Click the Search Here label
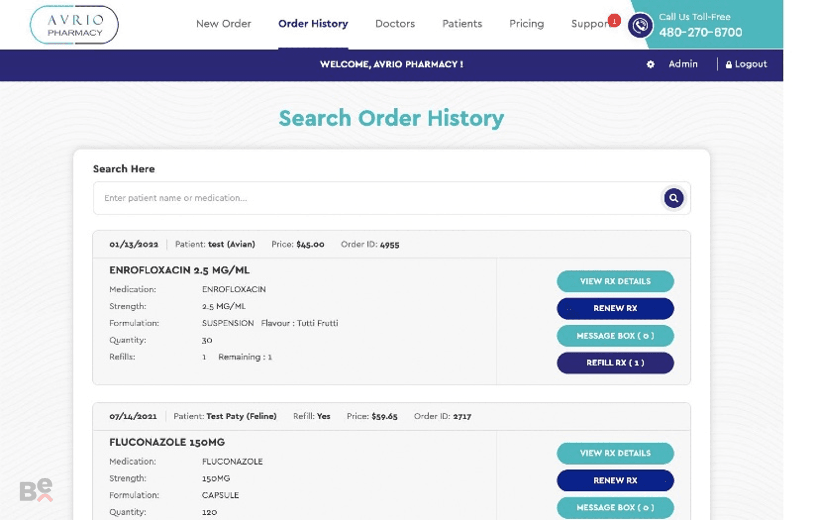Screen dimensions: 817x520 pyautogui.click(x=124, y=169)
